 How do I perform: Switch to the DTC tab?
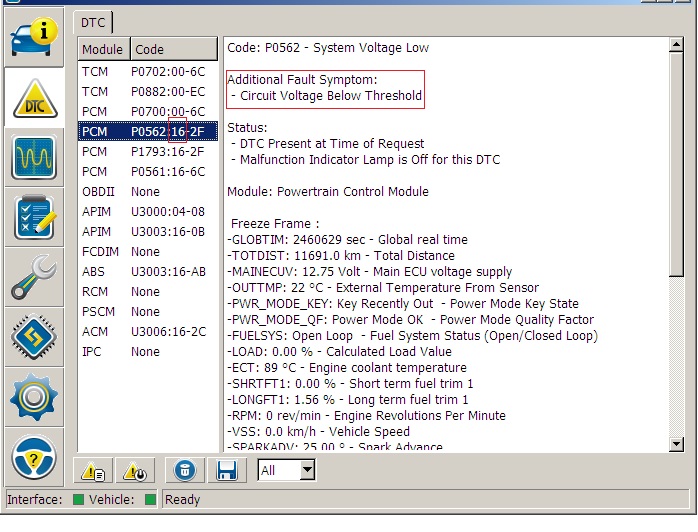pos(94,21)
